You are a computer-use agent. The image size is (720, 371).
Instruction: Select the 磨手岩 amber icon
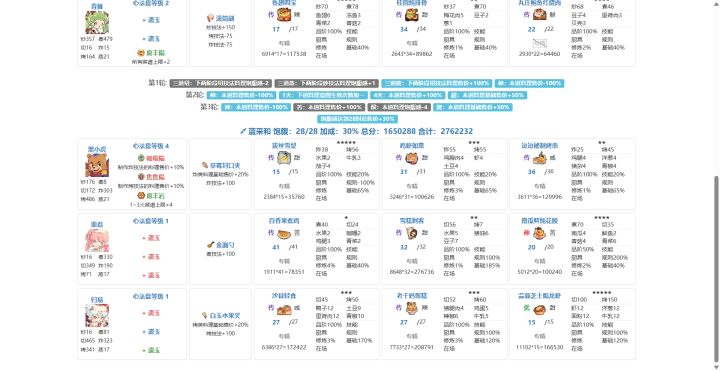tap(142, 196)
